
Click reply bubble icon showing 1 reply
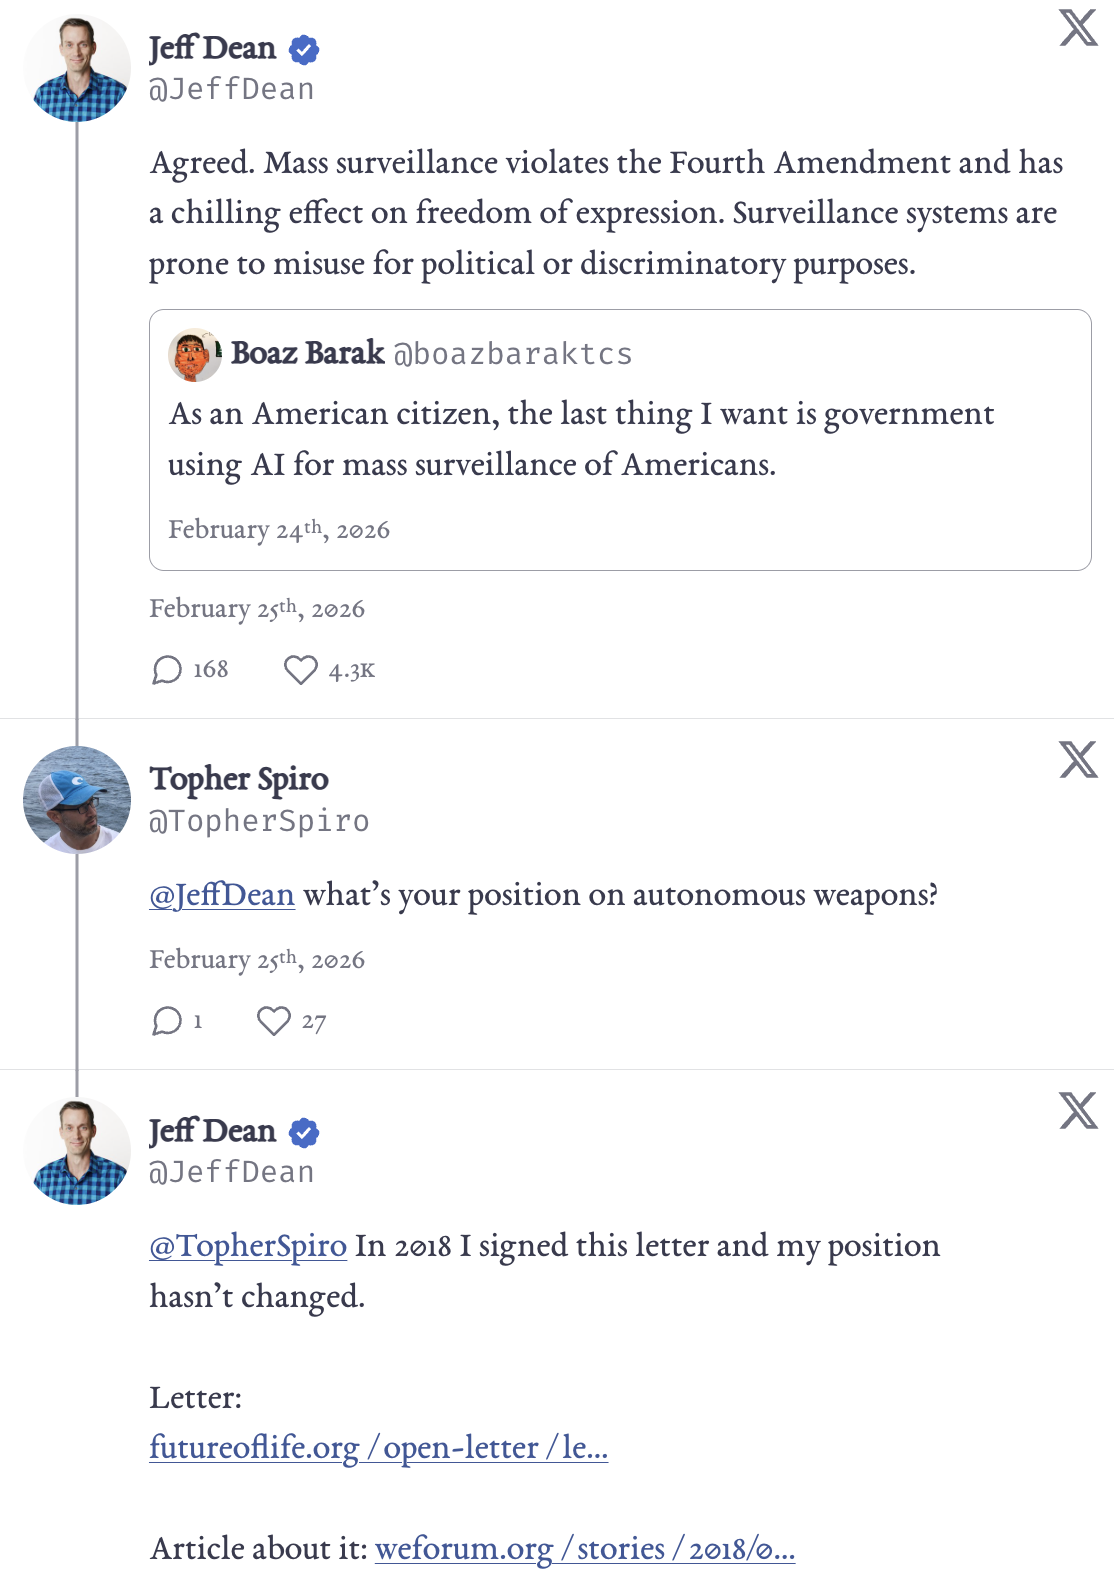(x=166, y=1021)
